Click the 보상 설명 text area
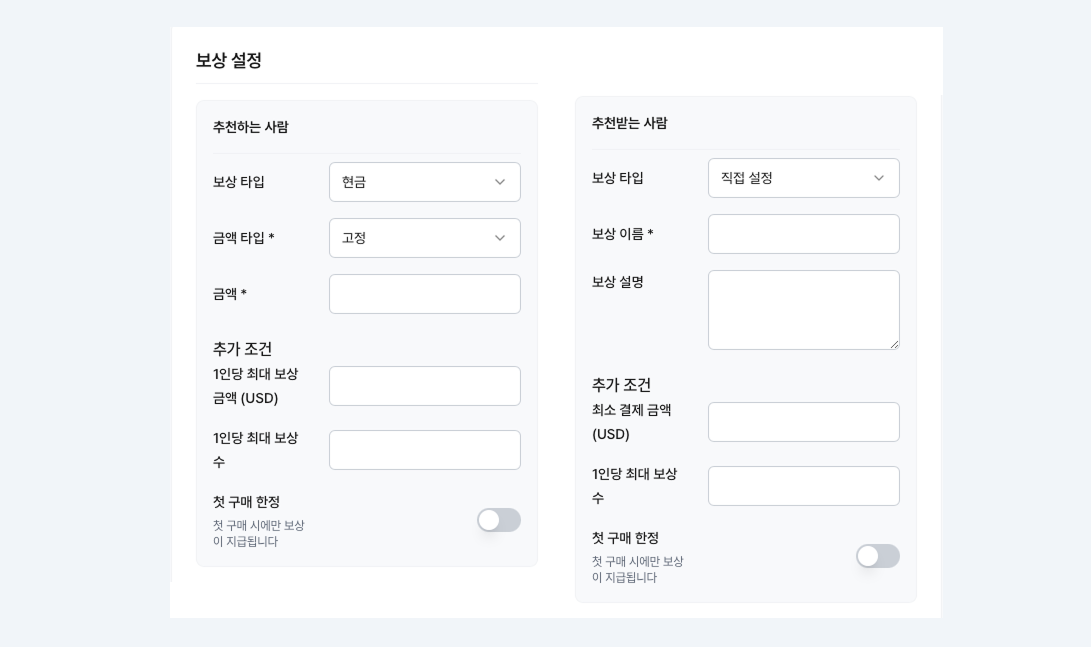 coord(804,309)
